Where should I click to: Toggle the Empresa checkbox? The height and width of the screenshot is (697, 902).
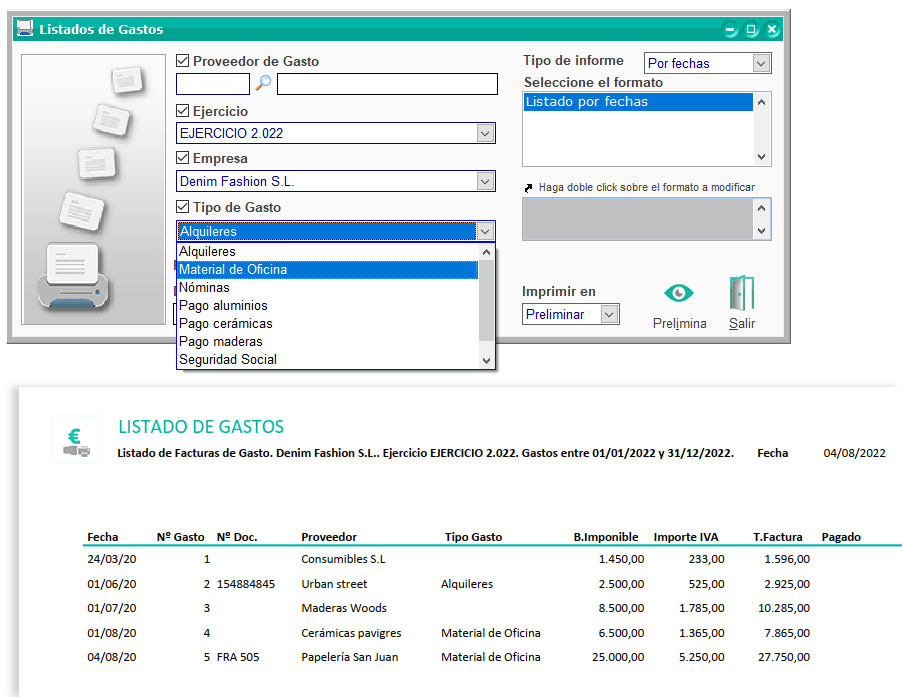pyautogui.click(x=182, y=158)
